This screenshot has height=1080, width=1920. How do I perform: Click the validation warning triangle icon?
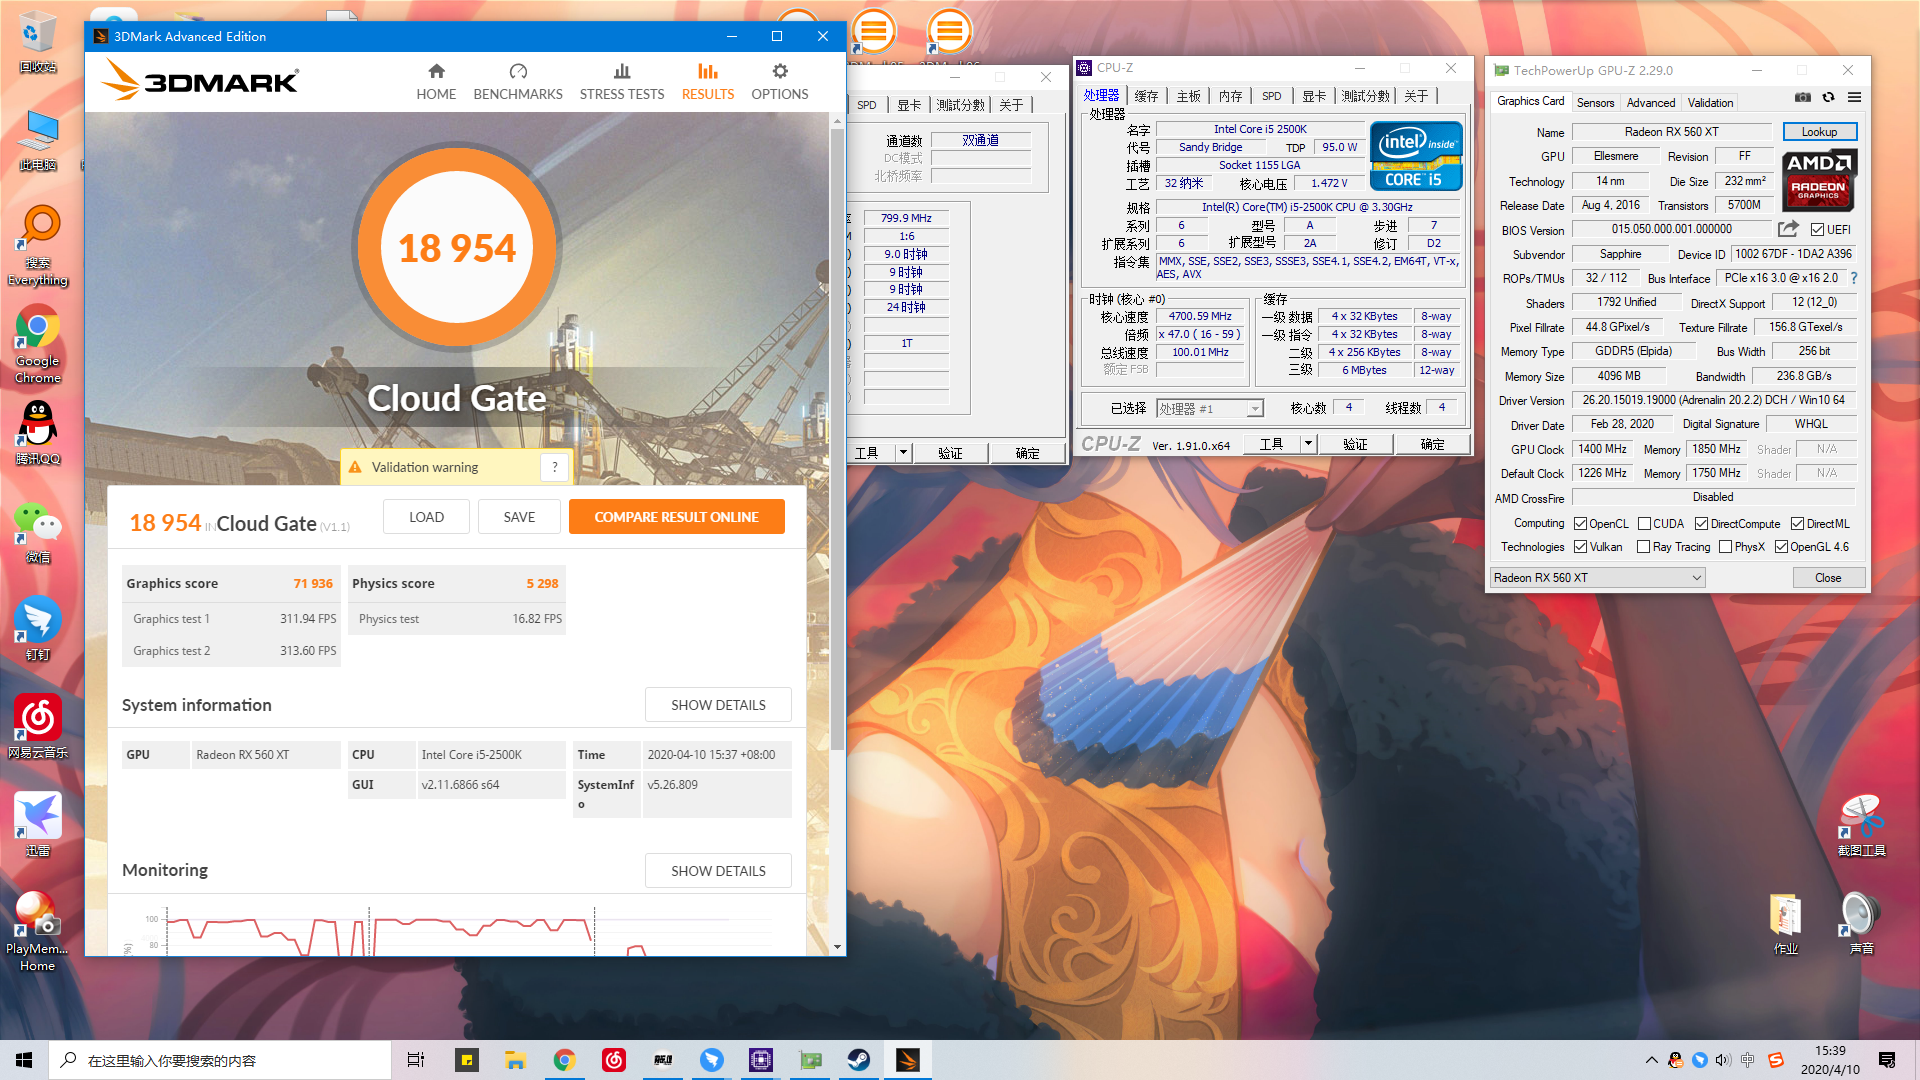point(355,467)
